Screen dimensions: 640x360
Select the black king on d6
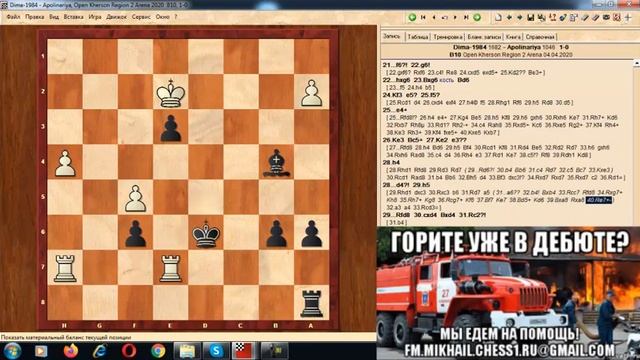coord(206,233)
